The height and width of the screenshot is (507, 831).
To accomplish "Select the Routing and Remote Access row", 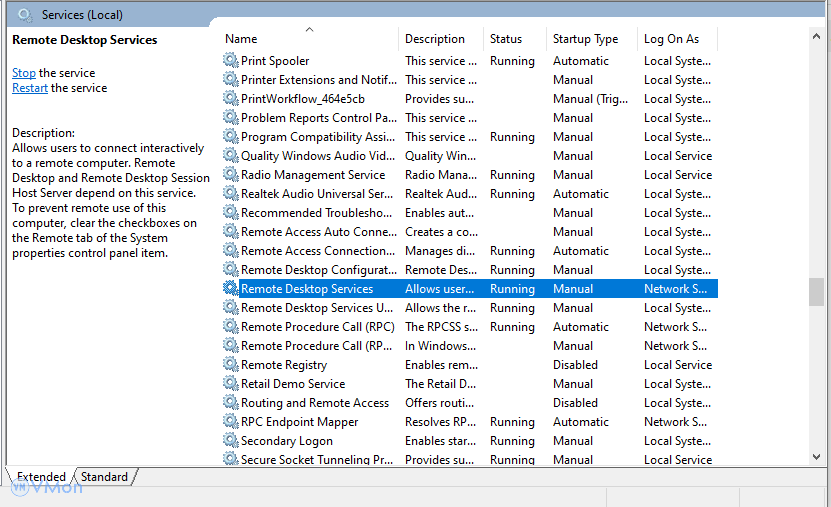I will click(x=314, y=403).
